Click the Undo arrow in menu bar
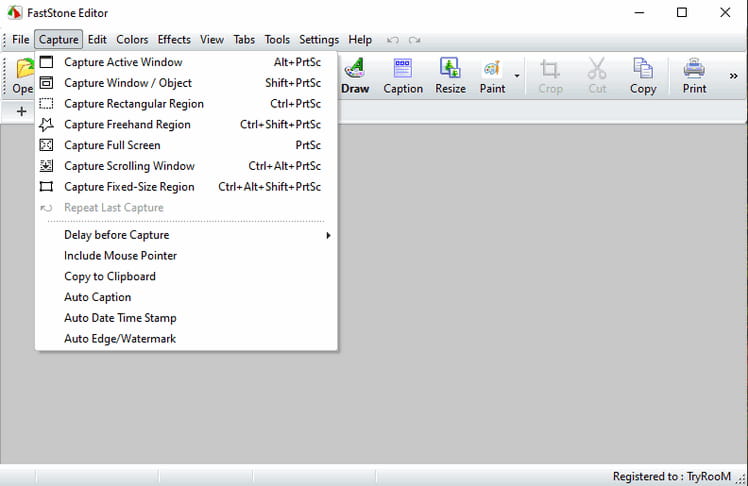Image resolution: width=748 pixels, height=486 pixels. [393, 40]
